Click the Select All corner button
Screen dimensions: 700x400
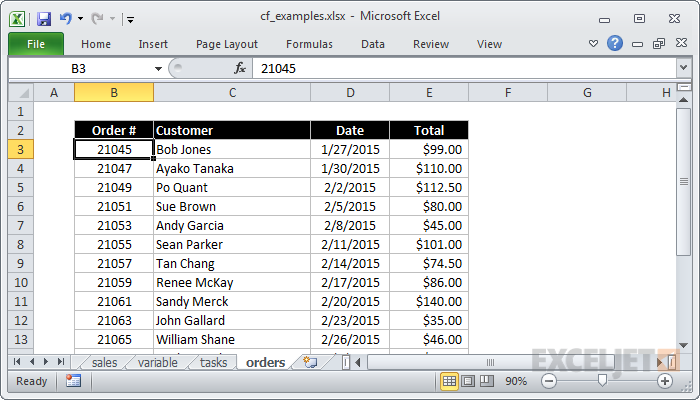pyautogui.click(x=21, y=92)
